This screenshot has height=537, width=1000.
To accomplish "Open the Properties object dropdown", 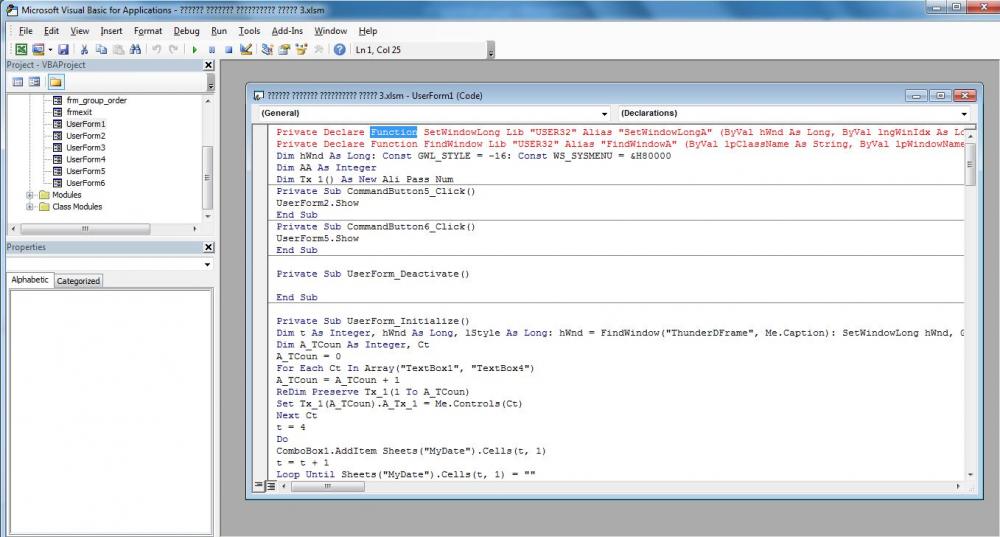I will click(207, 264).
